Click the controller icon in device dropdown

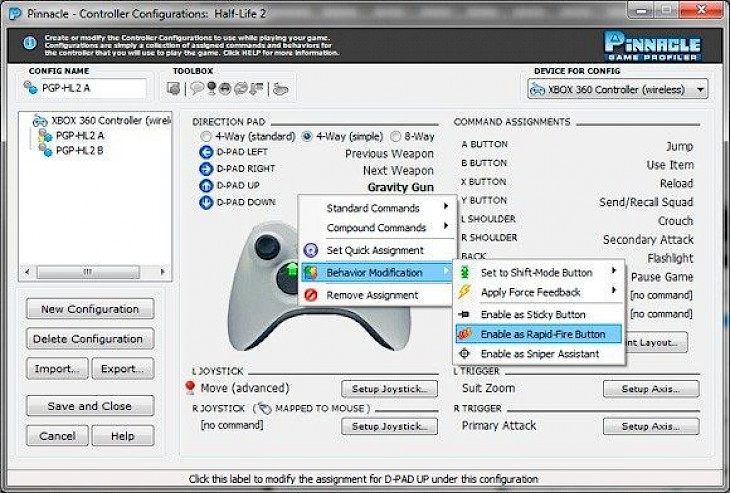click(x=538, y=89)
